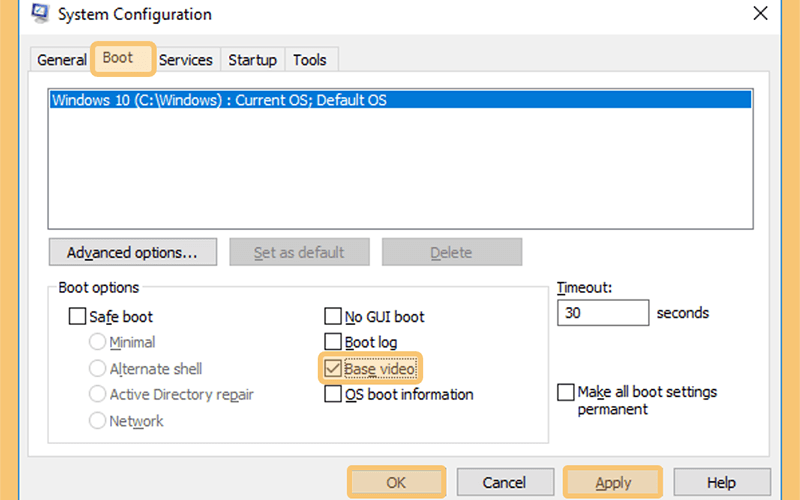800x500 pixels.
Task: Select the Startup tab
Action: click(x=252, y=60)
